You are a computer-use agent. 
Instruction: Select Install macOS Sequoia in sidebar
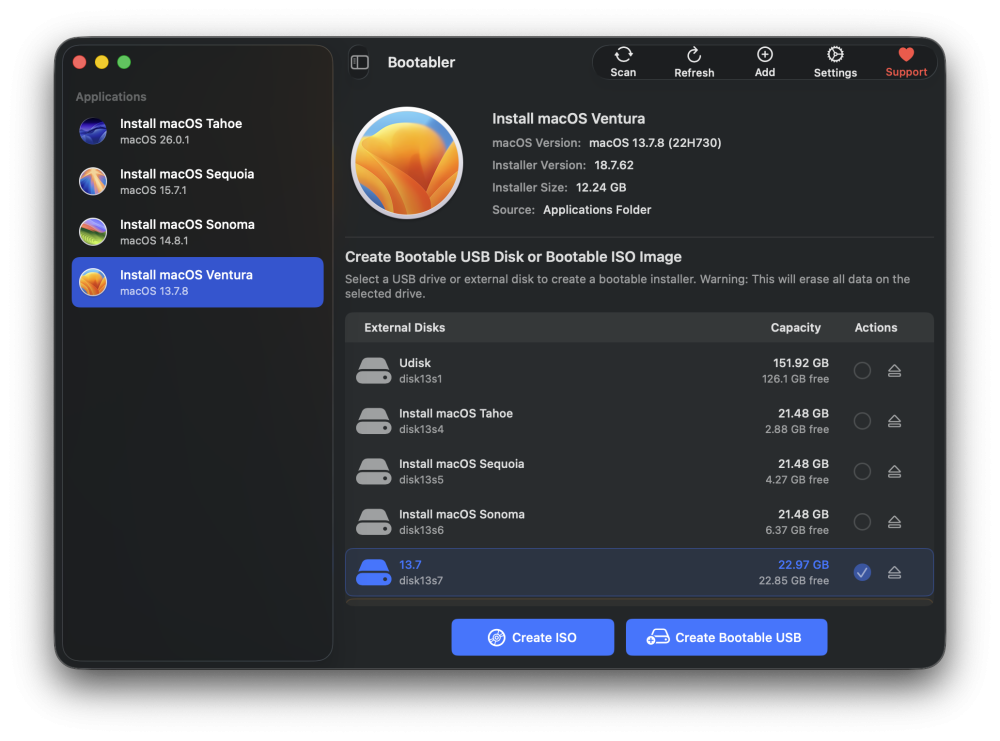pyautogui.click(x=198, y=182)
